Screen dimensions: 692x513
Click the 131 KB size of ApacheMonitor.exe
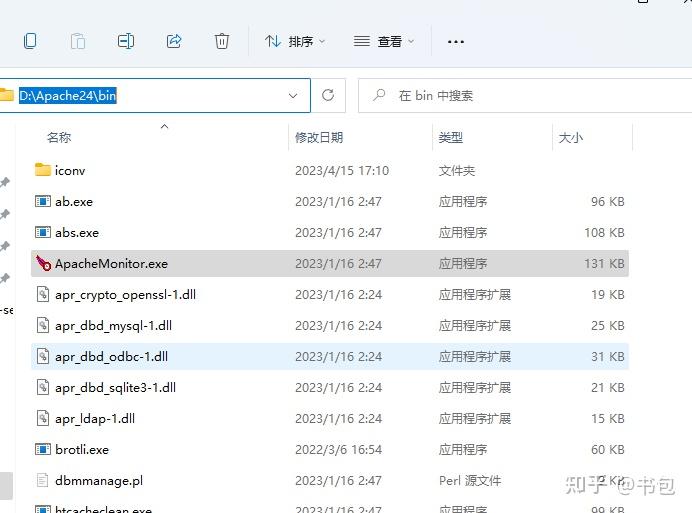click(x=604, y=264)
